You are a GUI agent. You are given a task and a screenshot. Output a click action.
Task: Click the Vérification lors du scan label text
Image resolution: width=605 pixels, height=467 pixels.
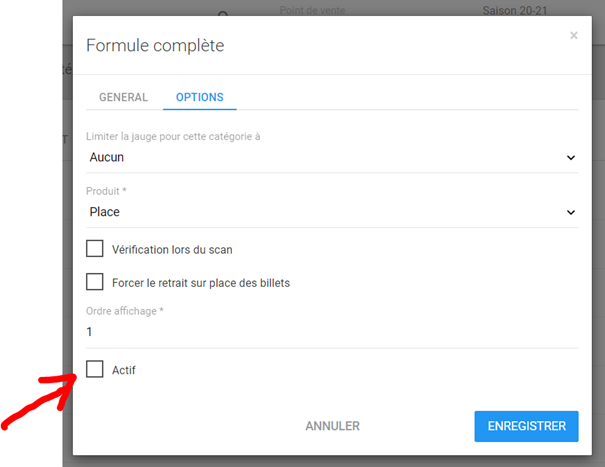(172, 250)
